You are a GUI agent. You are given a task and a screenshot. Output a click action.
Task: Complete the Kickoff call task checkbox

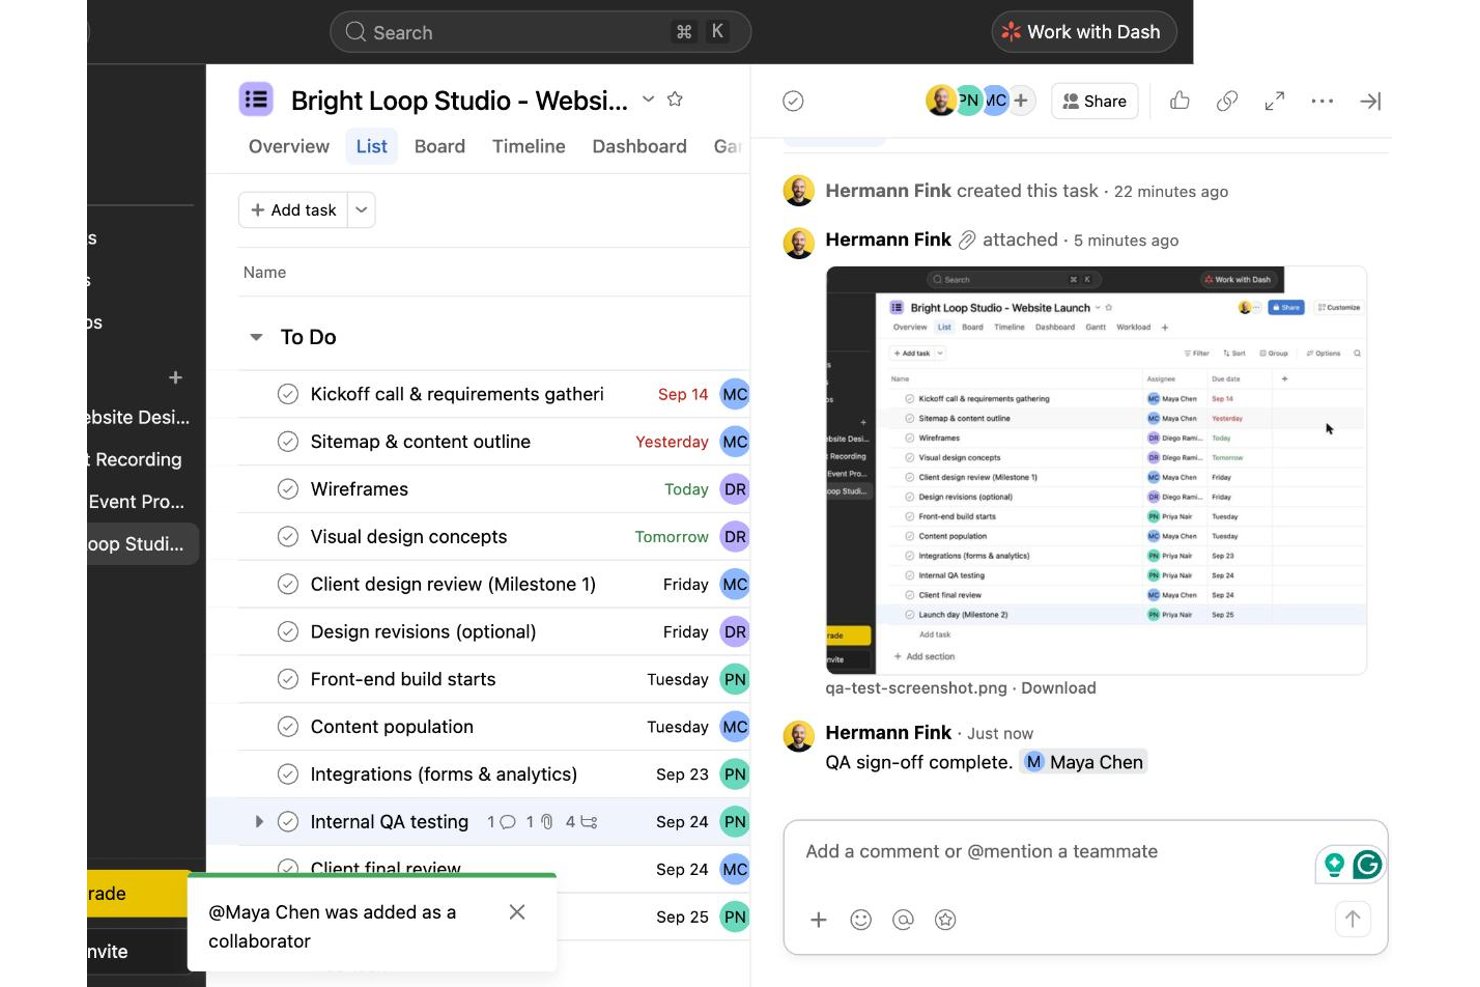(x=288, y=394)
